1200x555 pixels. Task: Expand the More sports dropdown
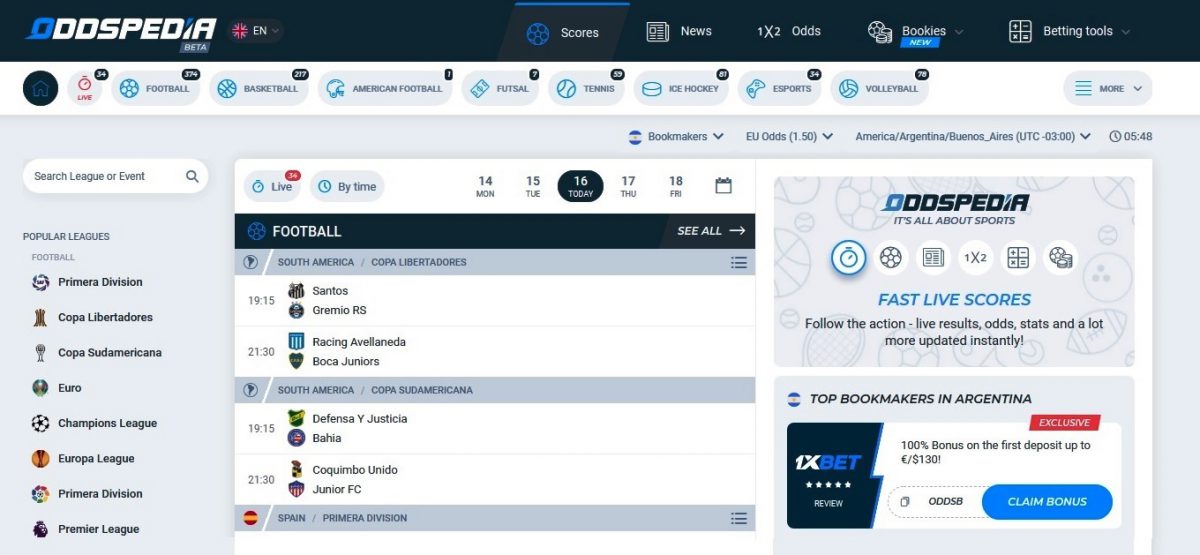tap(1107, 88)
